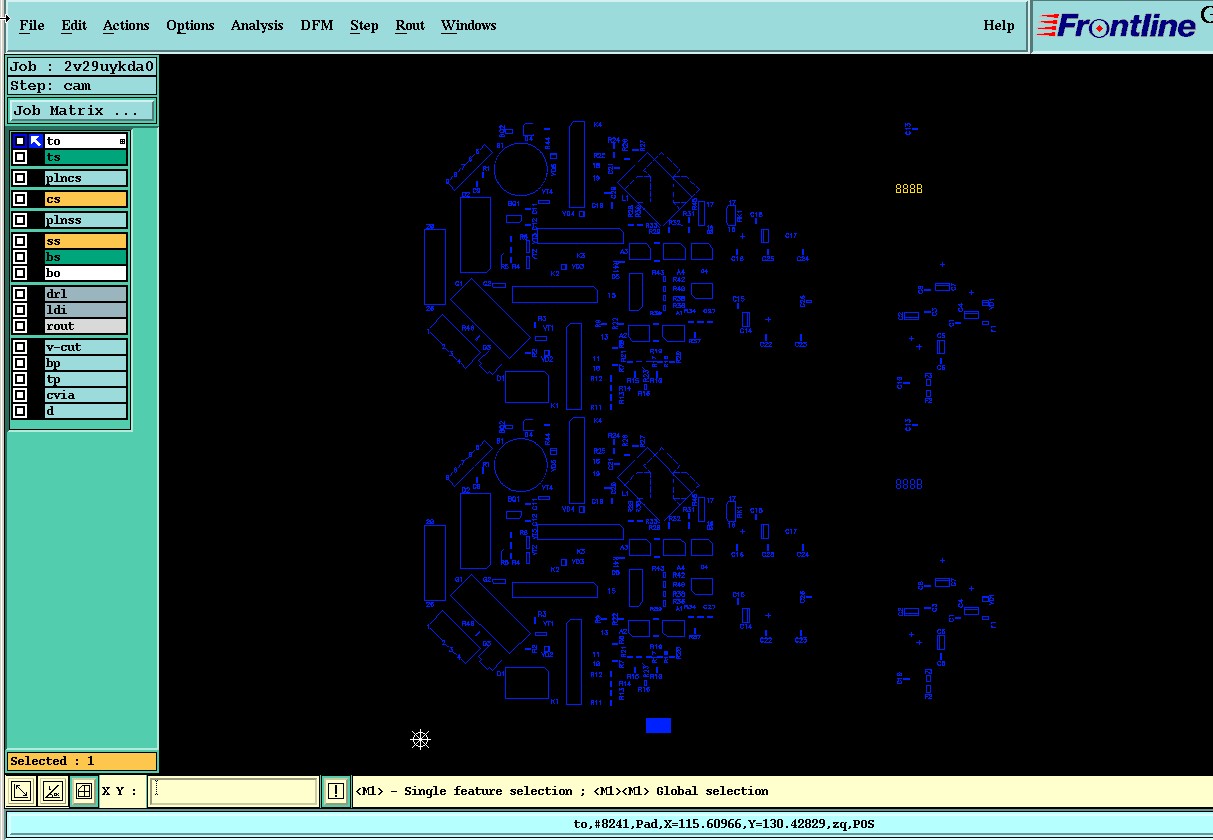Click the origin crosshair marker in canvas

(420, 739)
